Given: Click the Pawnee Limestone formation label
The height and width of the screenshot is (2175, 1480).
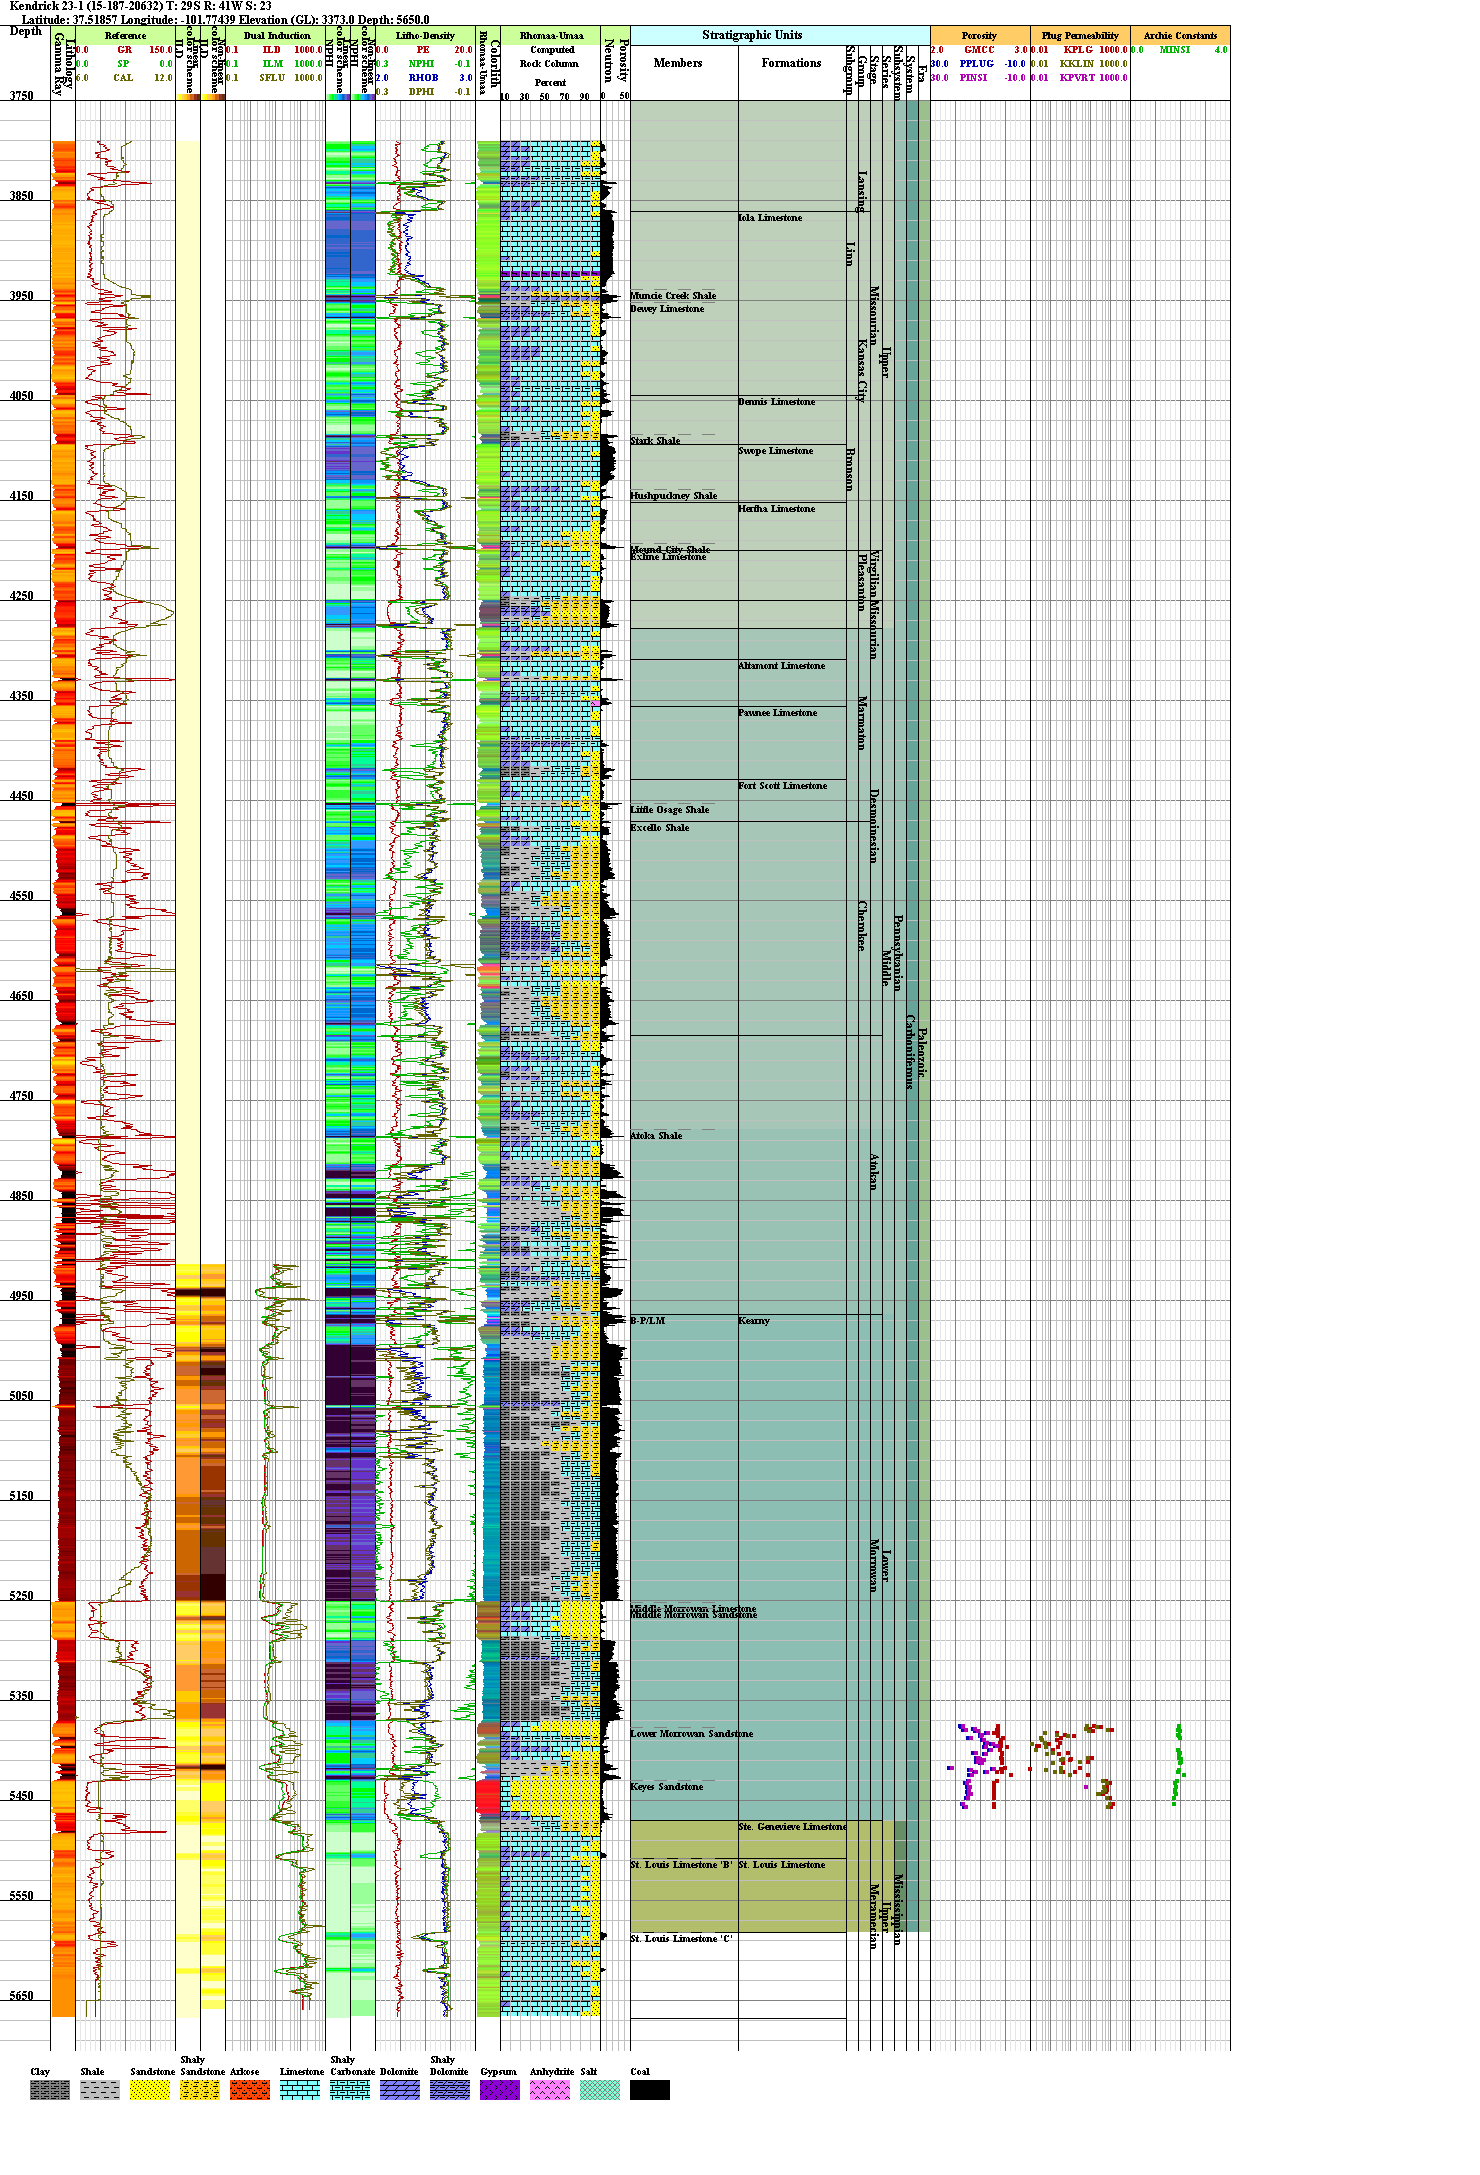Looking at the screenshot, I should point(778,713).
